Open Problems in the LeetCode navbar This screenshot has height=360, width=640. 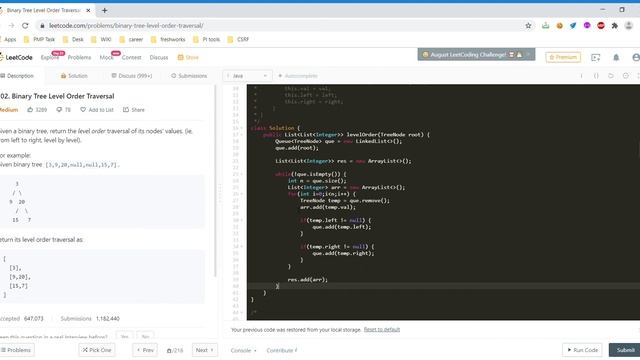(x=79, y=58)
